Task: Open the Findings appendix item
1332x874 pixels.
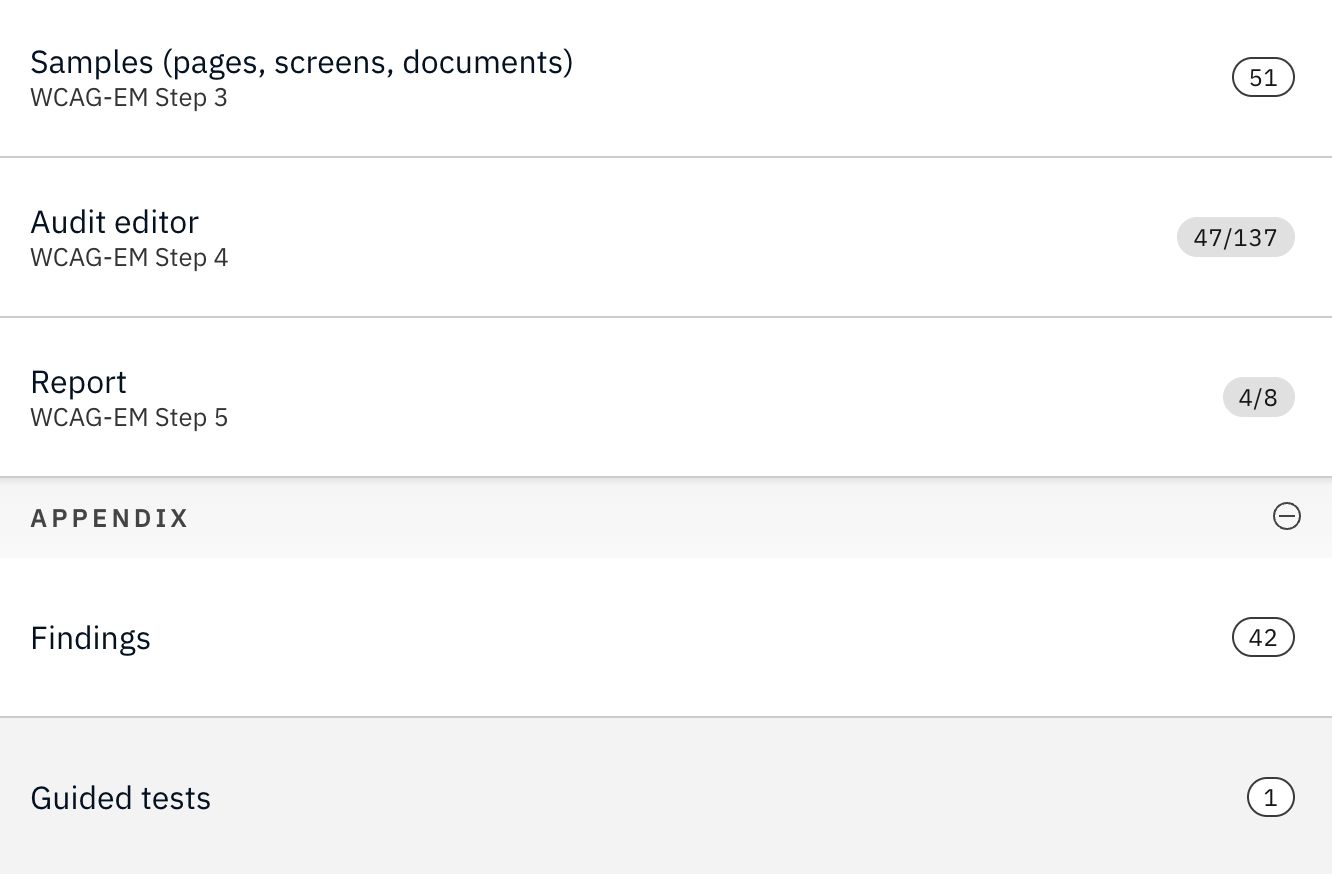Action: point(91,638)
